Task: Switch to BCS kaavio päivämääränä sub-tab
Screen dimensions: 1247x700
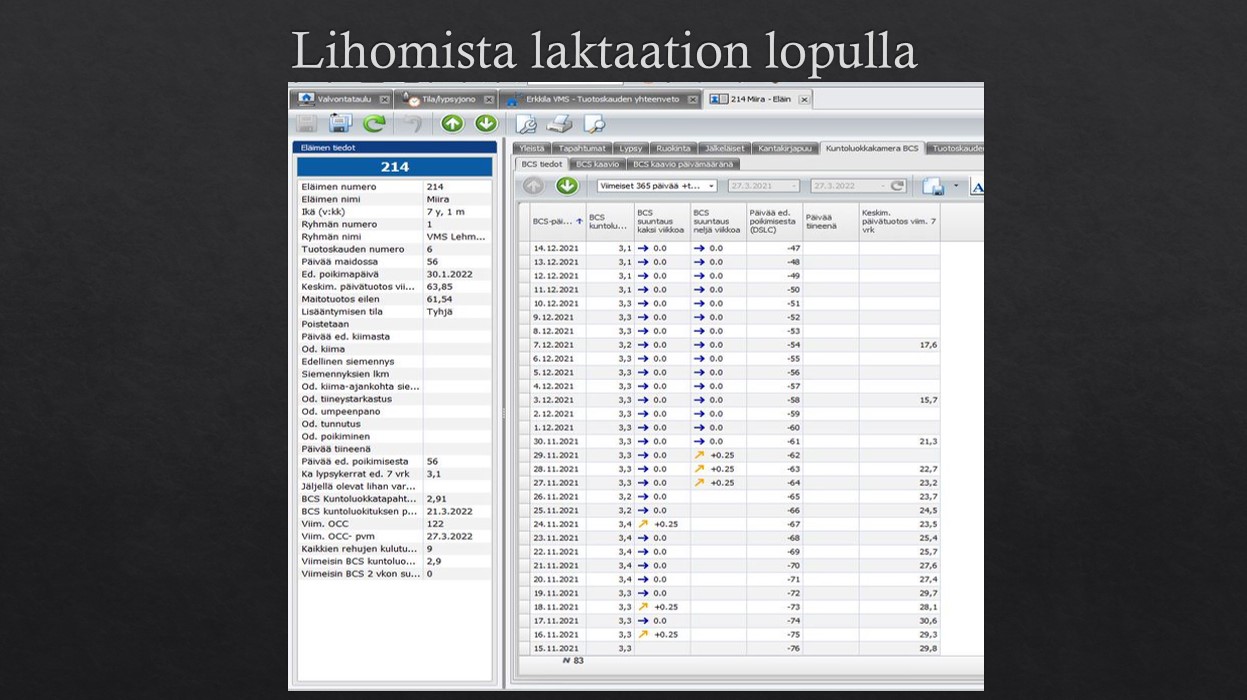Action: click(684, 164)
